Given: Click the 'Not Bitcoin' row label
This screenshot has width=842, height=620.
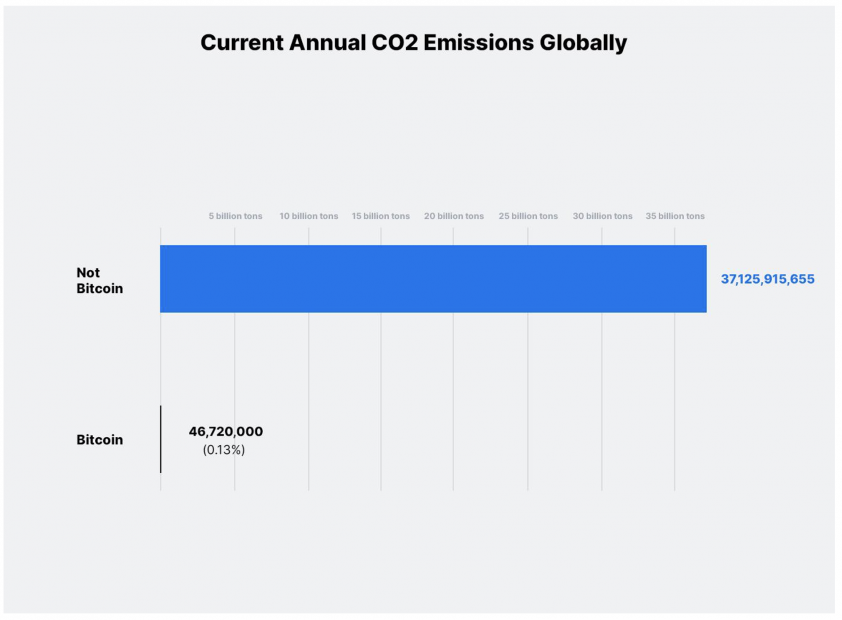Looking at the screenshot, I should tap(100, 280).
